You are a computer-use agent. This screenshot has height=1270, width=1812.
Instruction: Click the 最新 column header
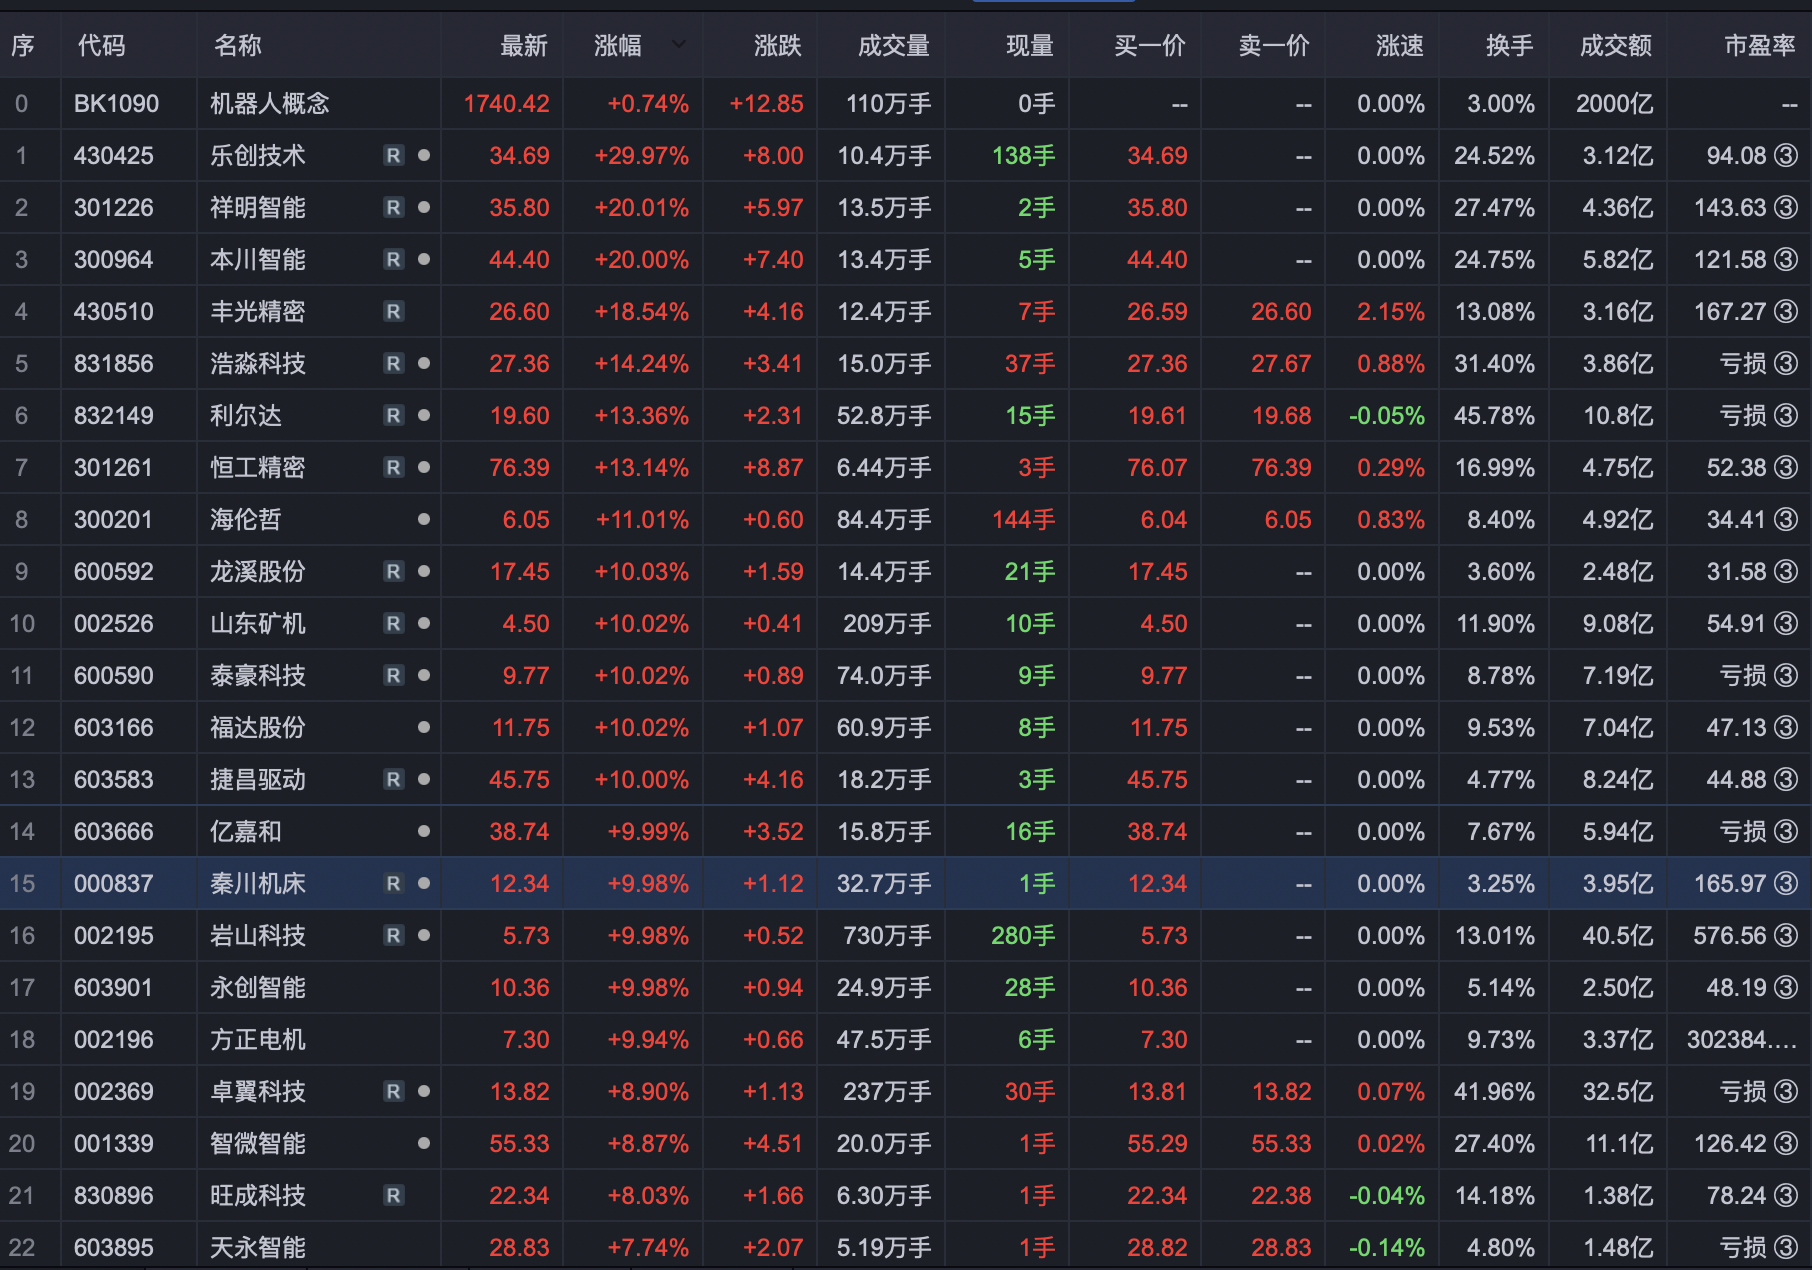[x=523, y=45]
